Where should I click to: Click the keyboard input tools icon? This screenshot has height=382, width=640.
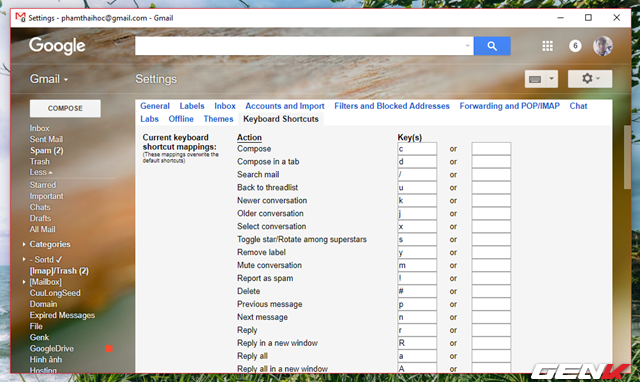click(535, 79)
